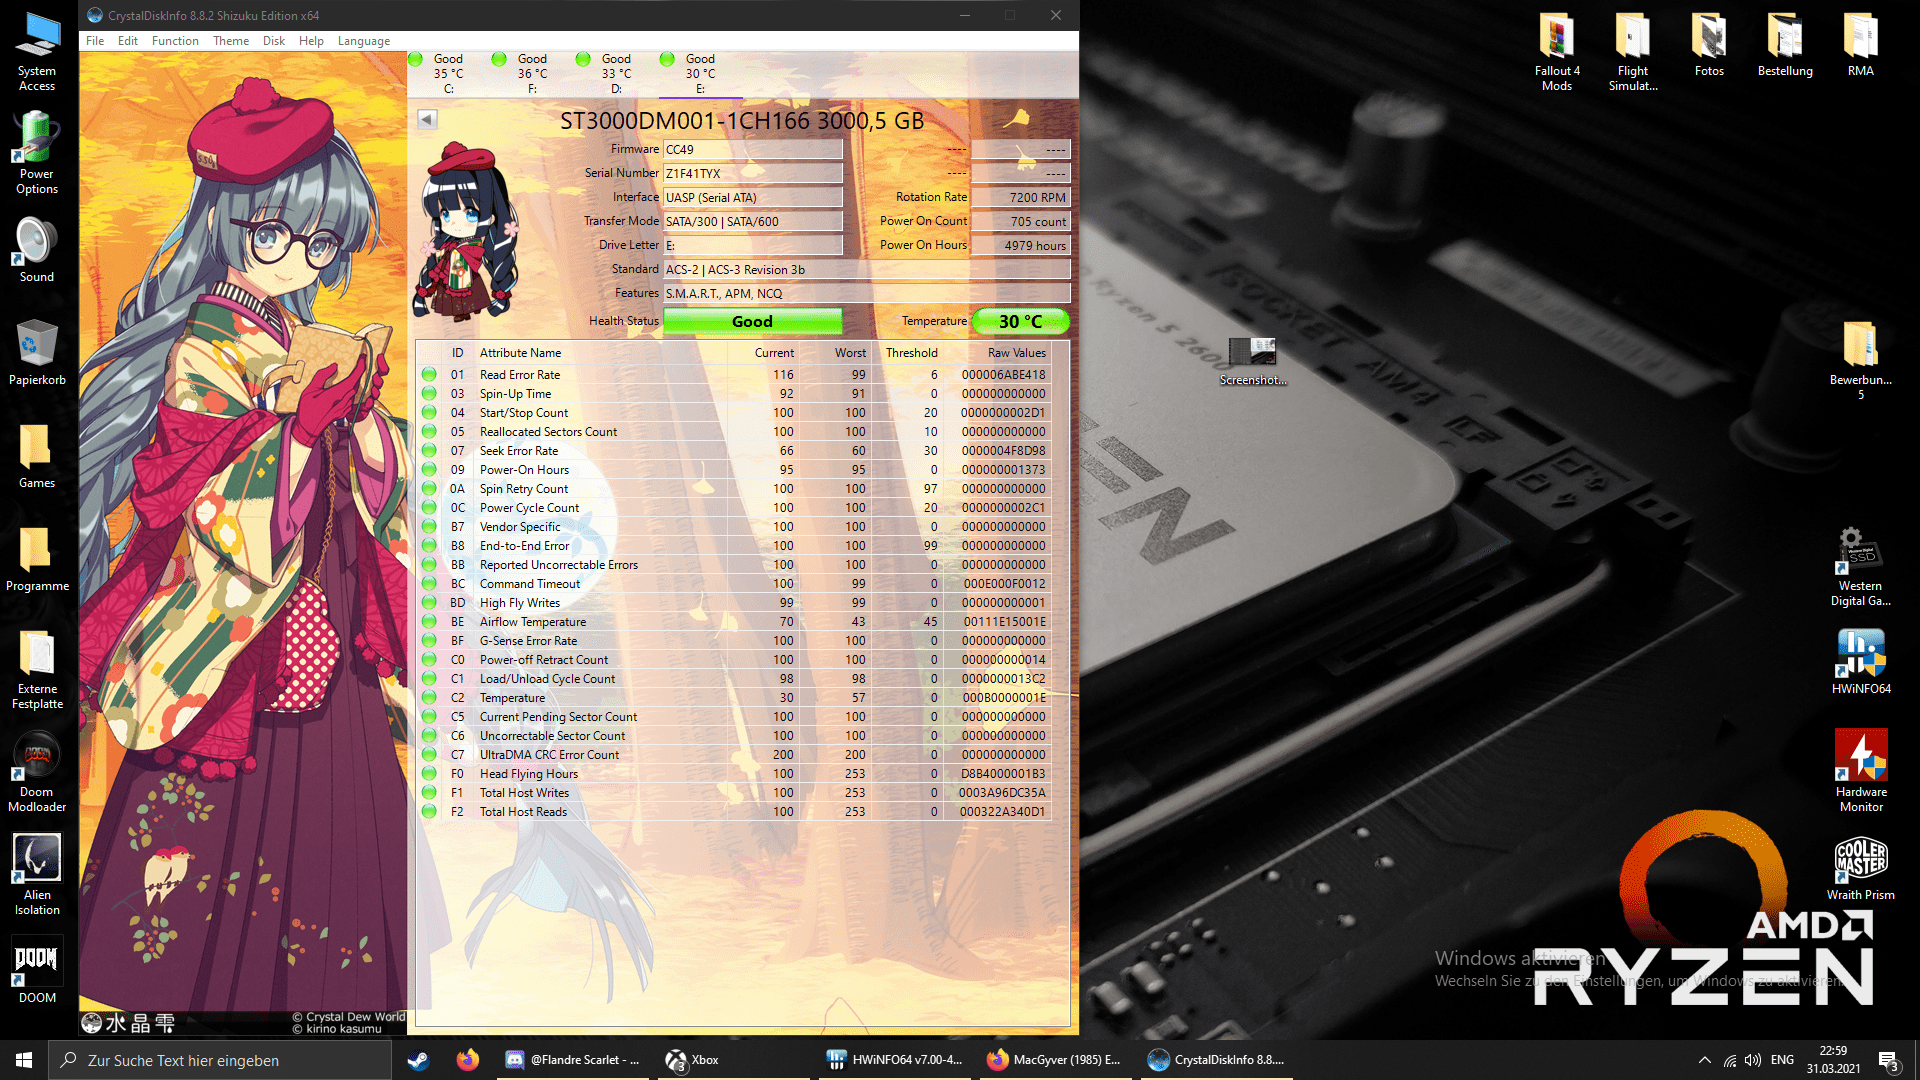
Task: Select the Seek Error Rate row
Action: pos(735,451)
